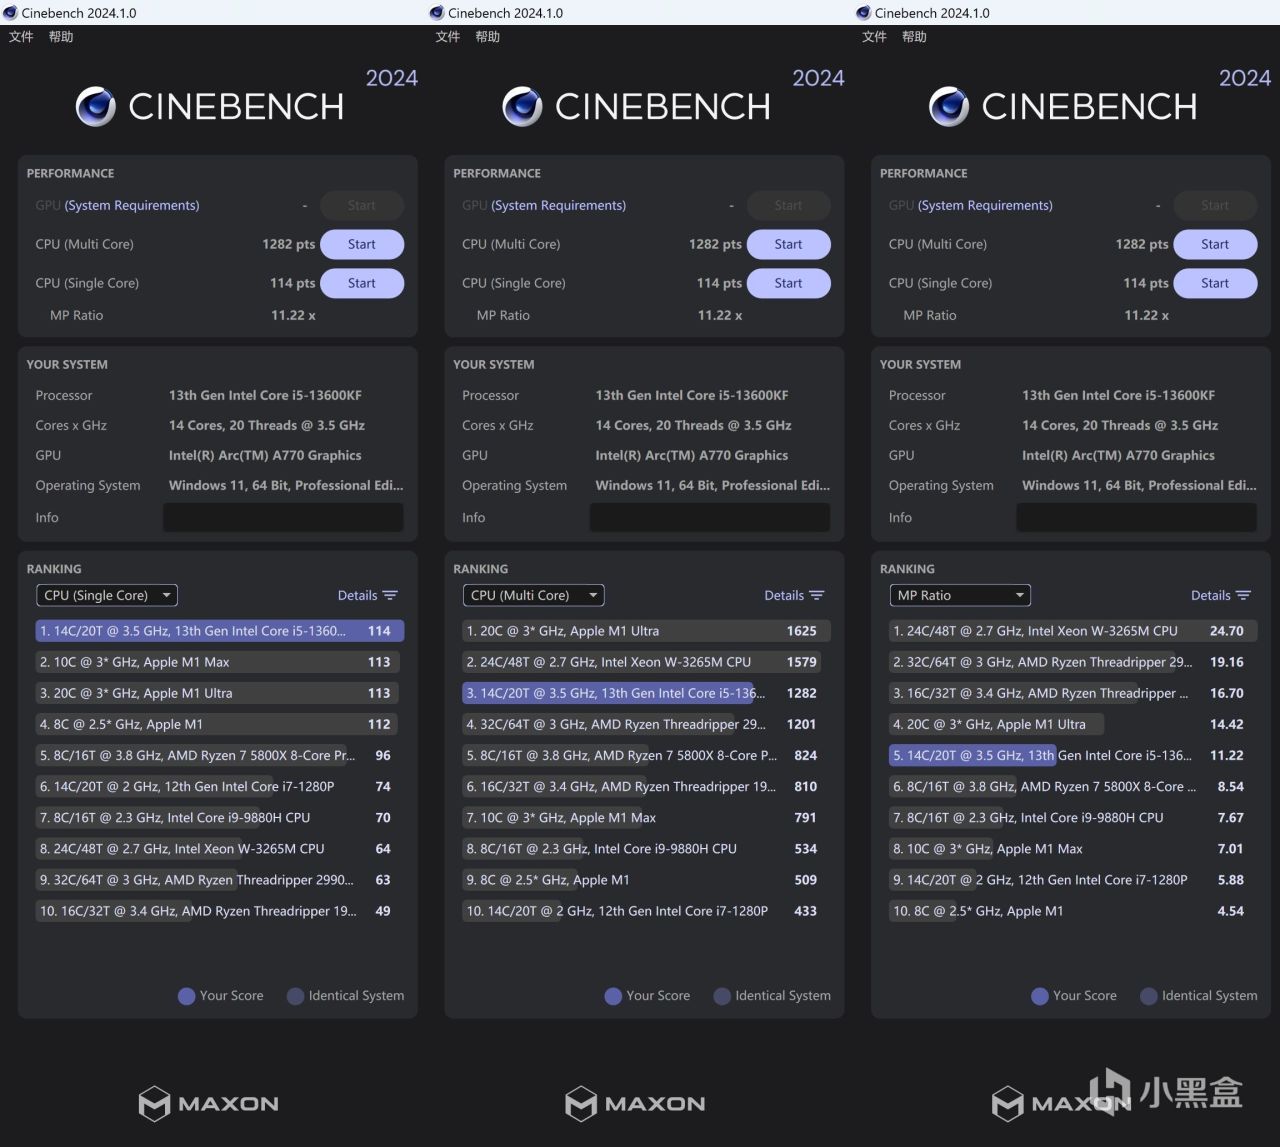Start CPU Multi Core test in left window

(x=362, y=244)
